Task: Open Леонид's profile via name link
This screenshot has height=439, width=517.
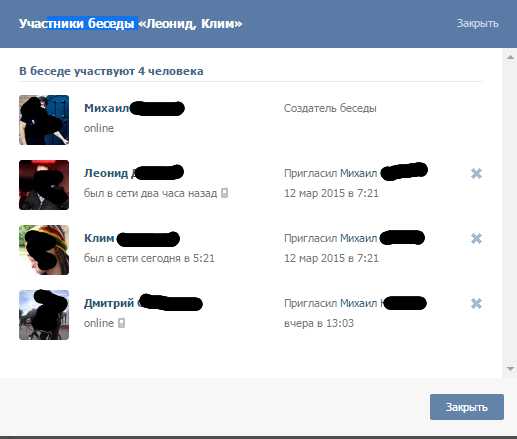Action: (134, 173)
